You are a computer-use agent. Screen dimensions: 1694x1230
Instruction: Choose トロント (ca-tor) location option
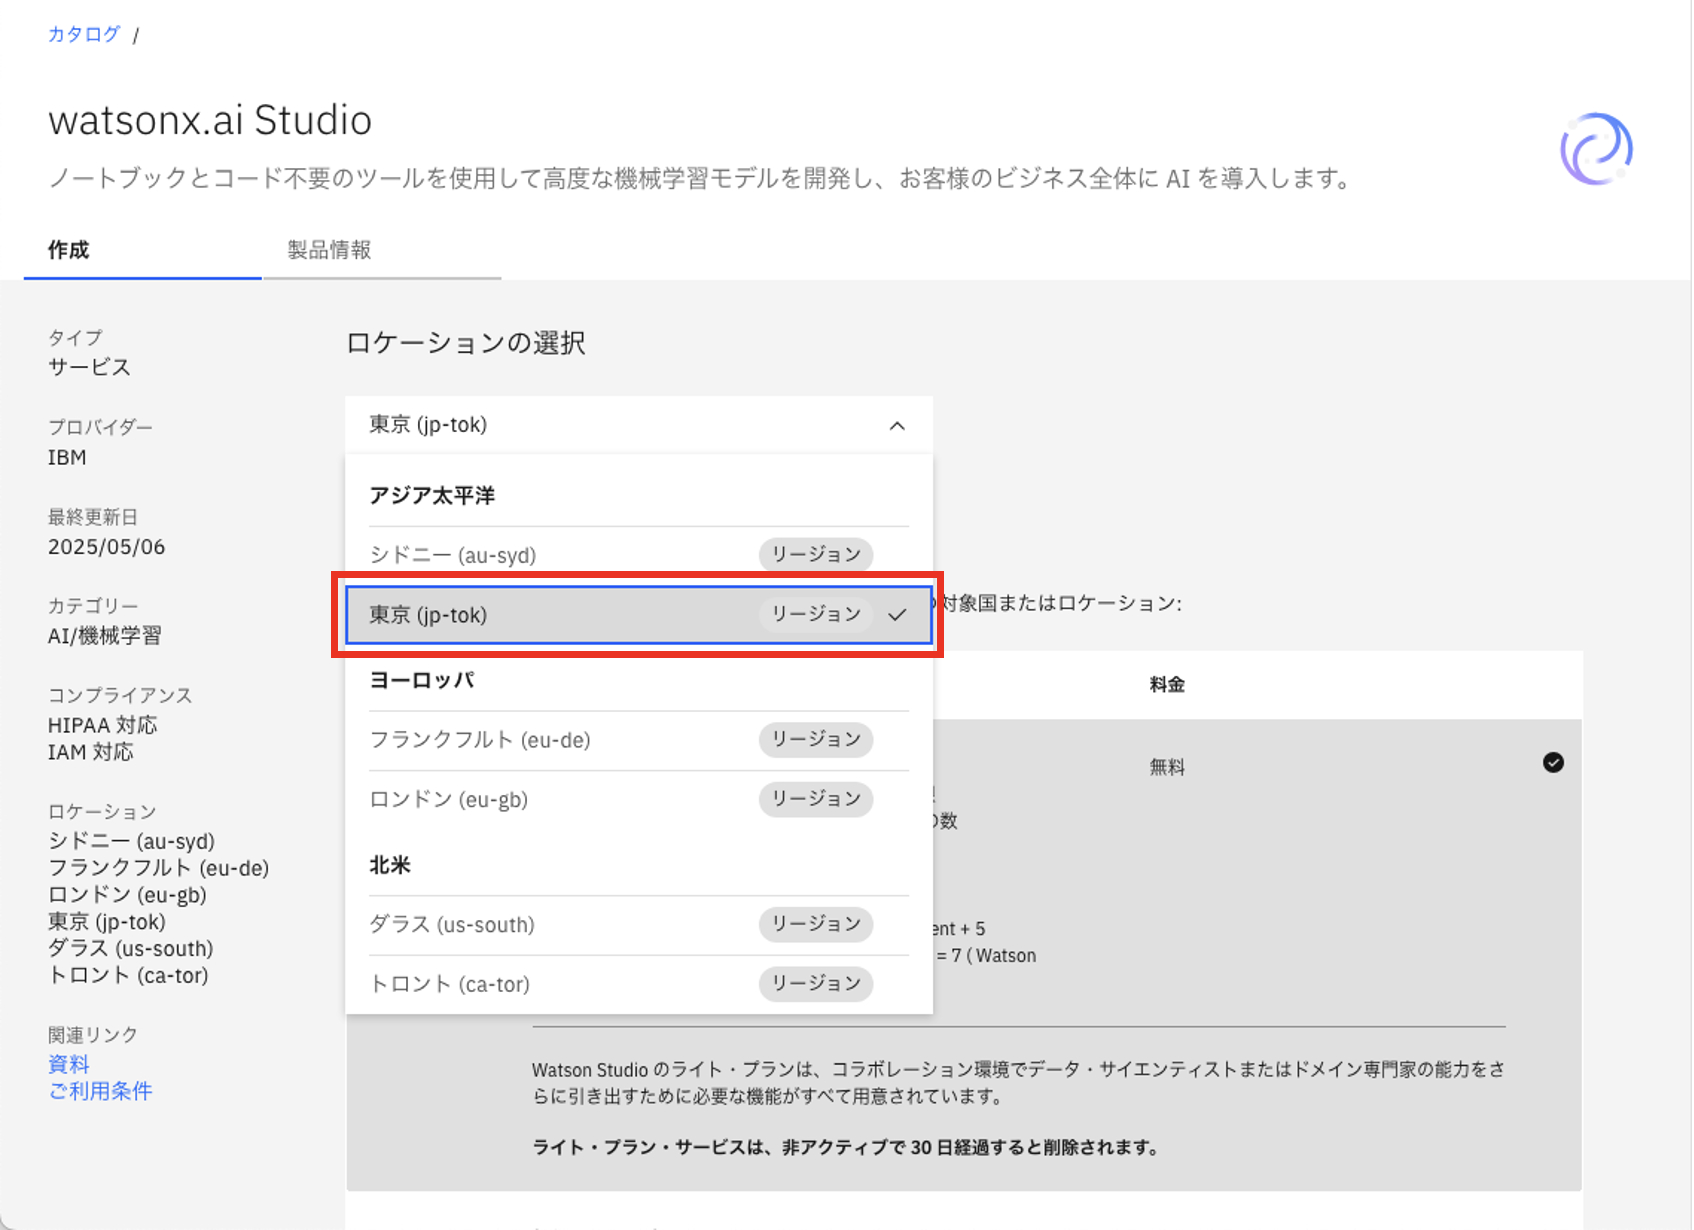450,984
